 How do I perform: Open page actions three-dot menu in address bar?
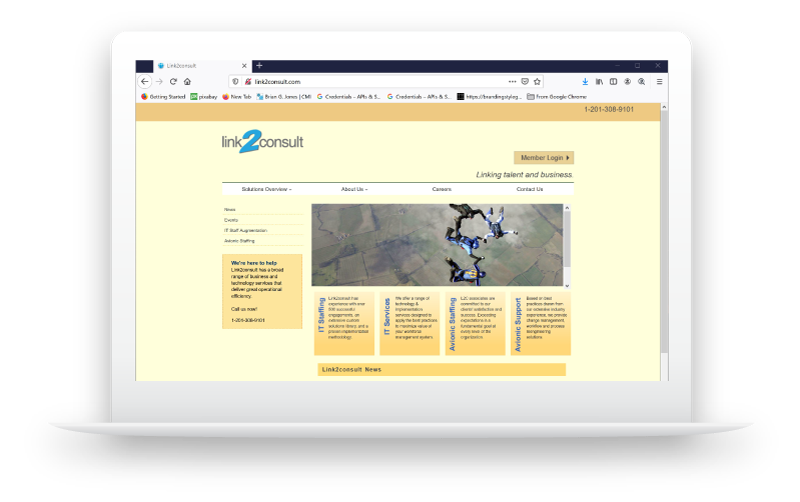point(512,81)
